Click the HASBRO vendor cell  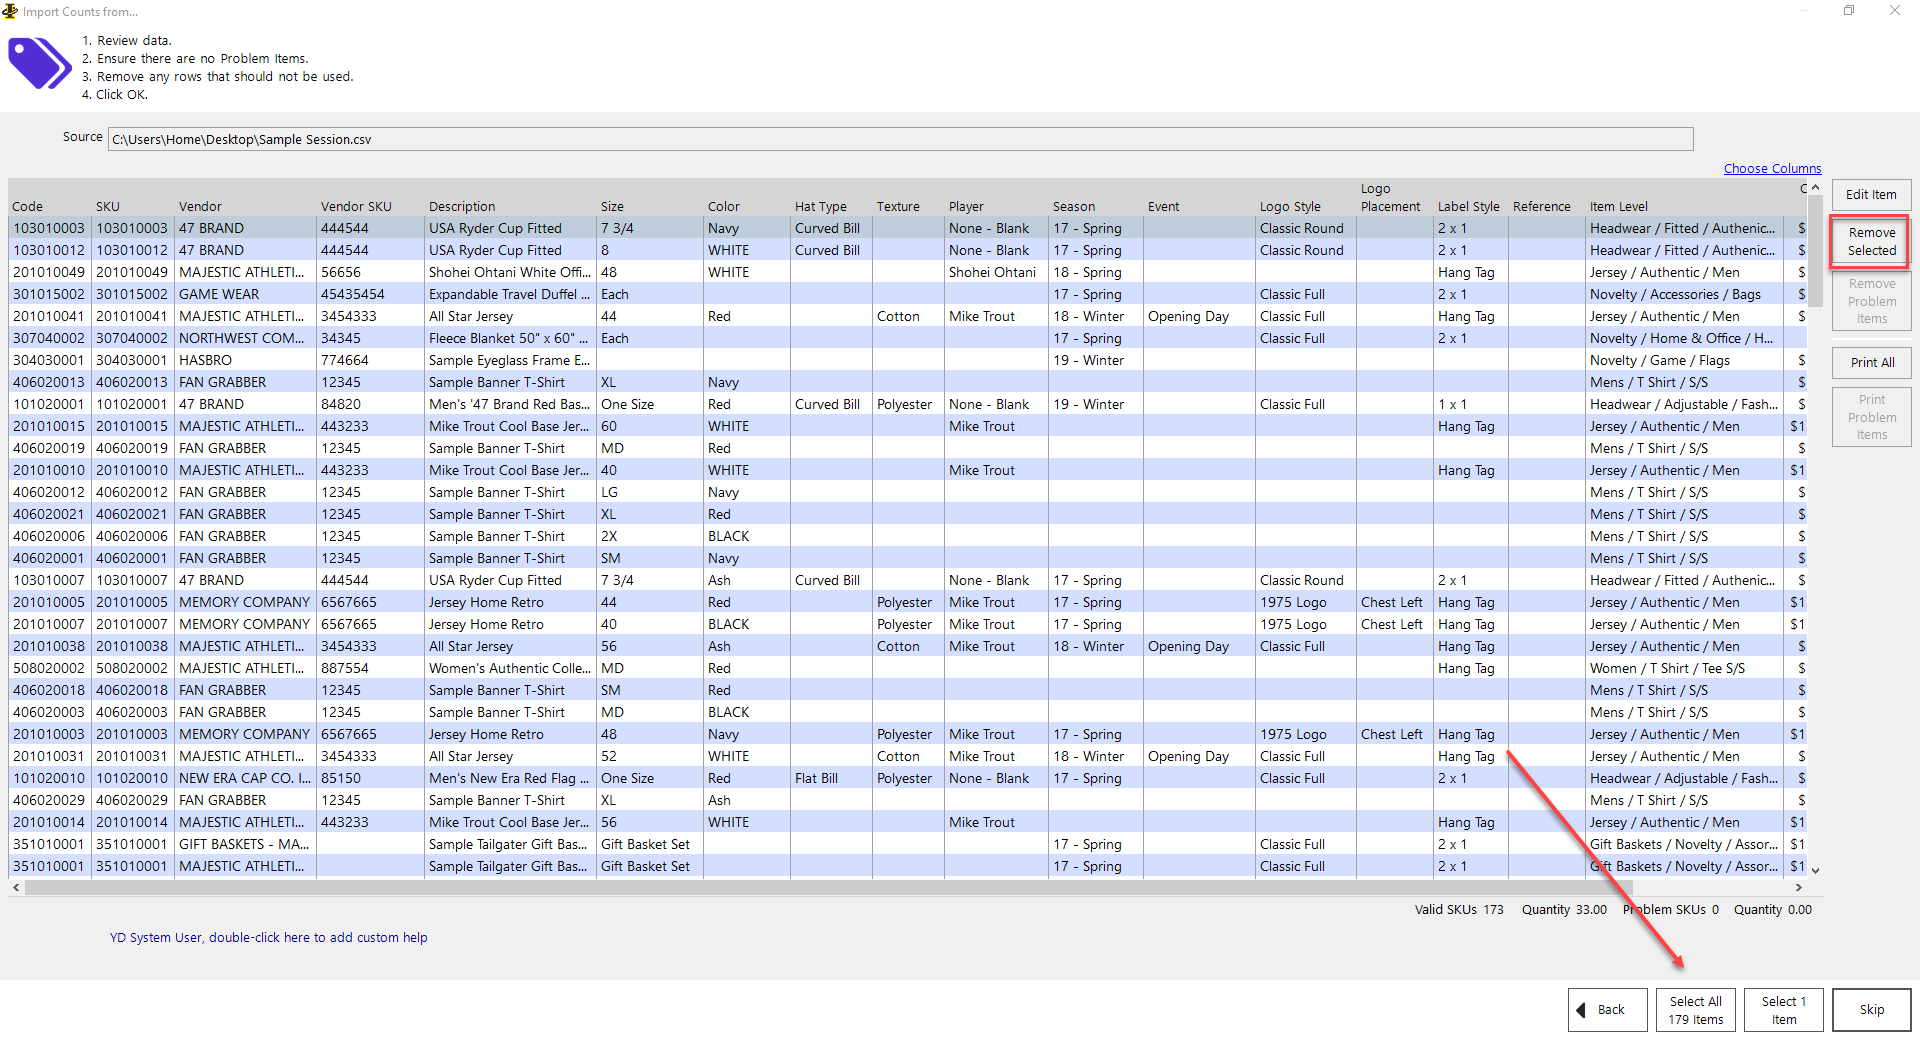point(245,361)
